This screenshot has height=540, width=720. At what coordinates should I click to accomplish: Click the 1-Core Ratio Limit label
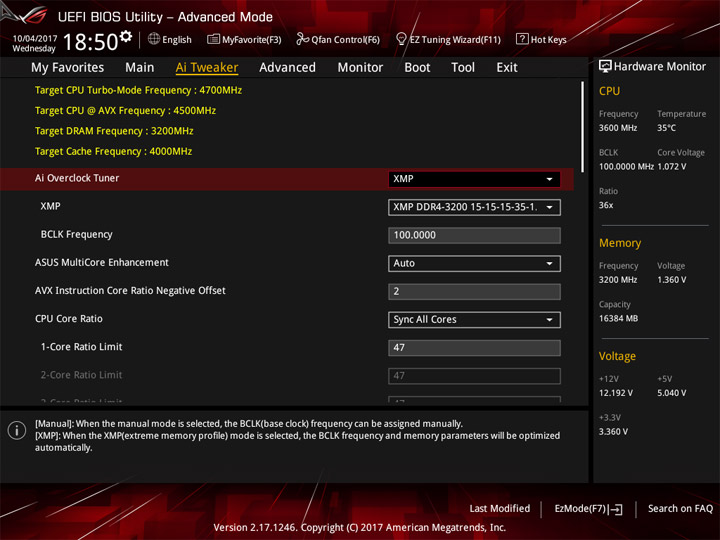coord(81,347)
